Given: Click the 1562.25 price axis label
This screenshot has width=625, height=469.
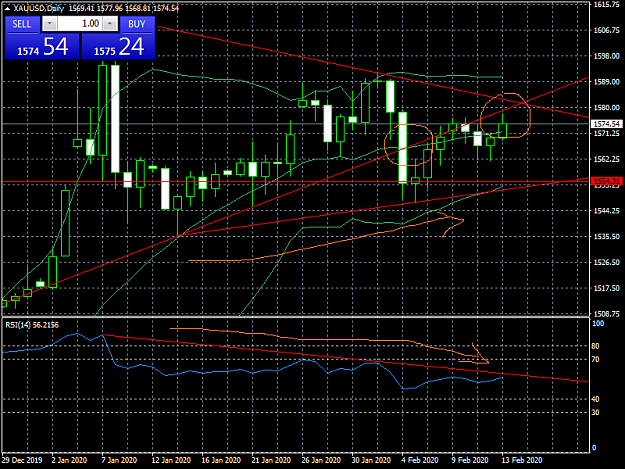Looking at the screenshot, I should tap(607, 159).
